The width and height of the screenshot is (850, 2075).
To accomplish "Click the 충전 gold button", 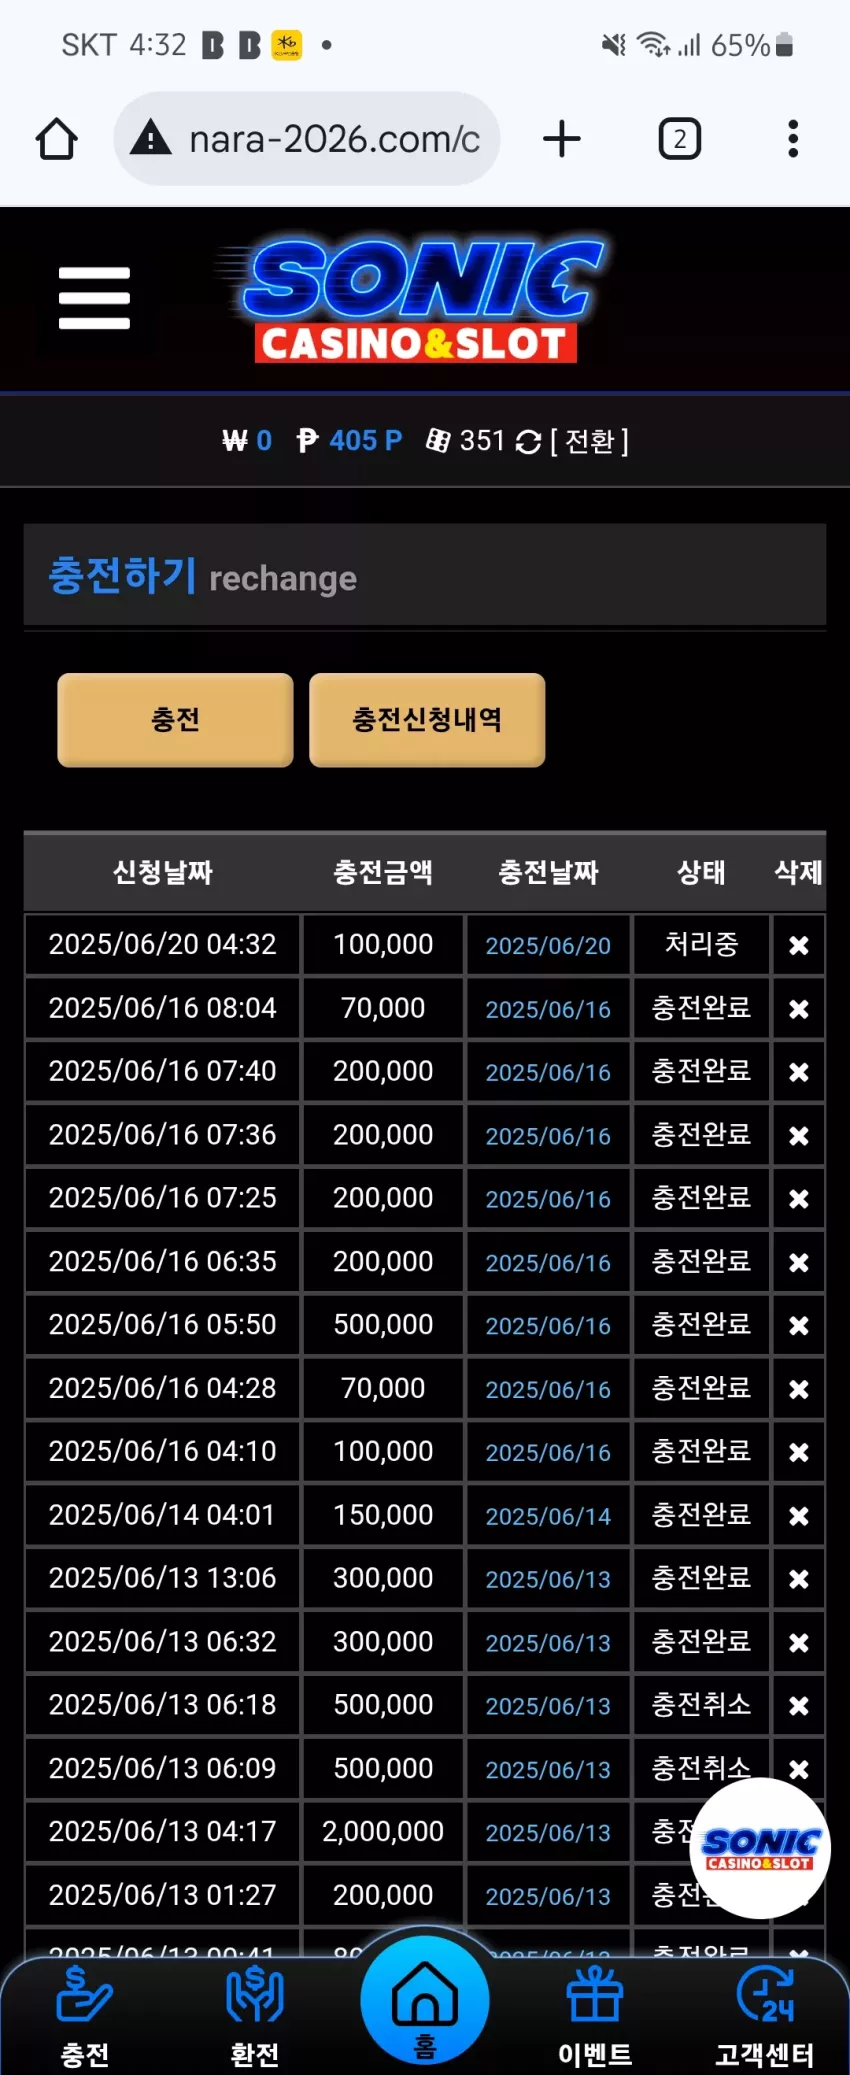I will (x=175, y=720).
